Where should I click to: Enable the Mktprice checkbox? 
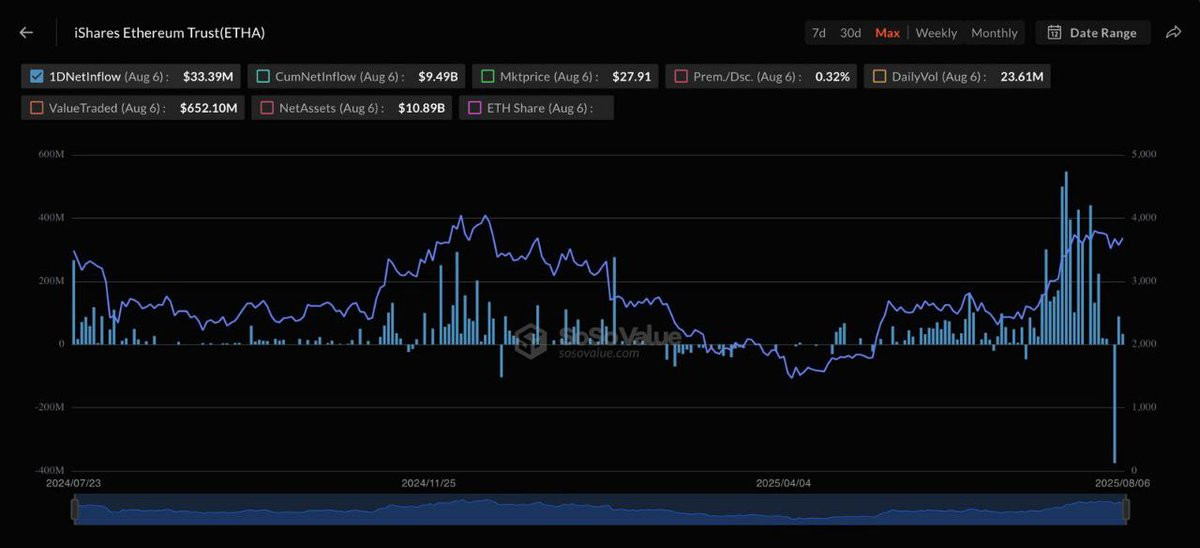click(x=487, y=76)
